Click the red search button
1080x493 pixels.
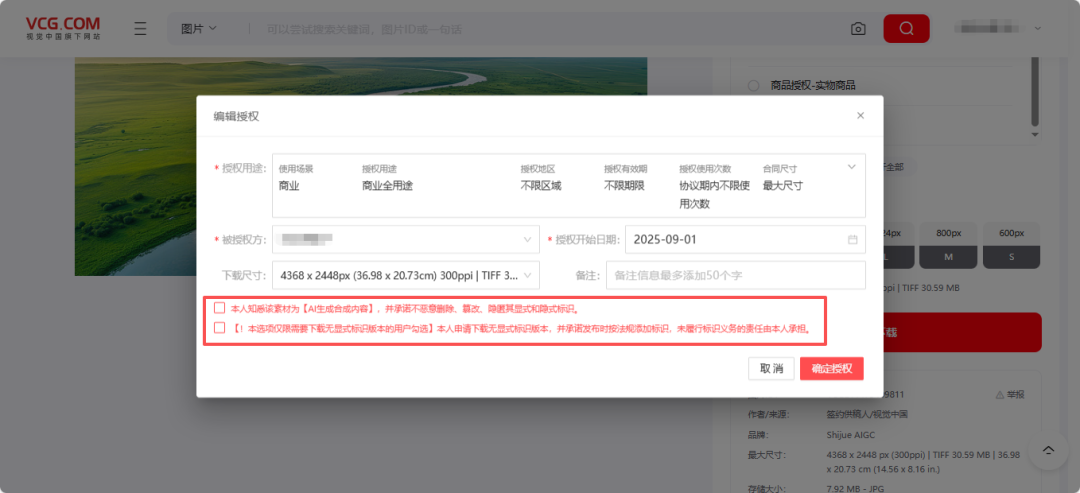[x=906, y=29]
